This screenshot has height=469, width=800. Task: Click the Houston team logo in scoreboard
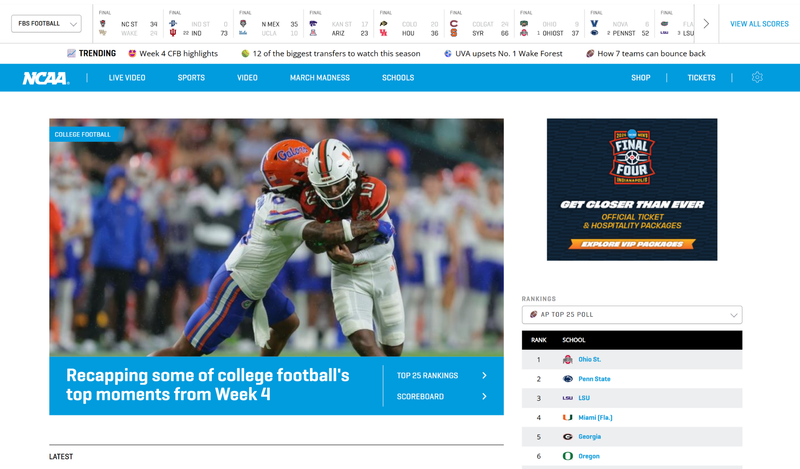(x=383, y=33)
